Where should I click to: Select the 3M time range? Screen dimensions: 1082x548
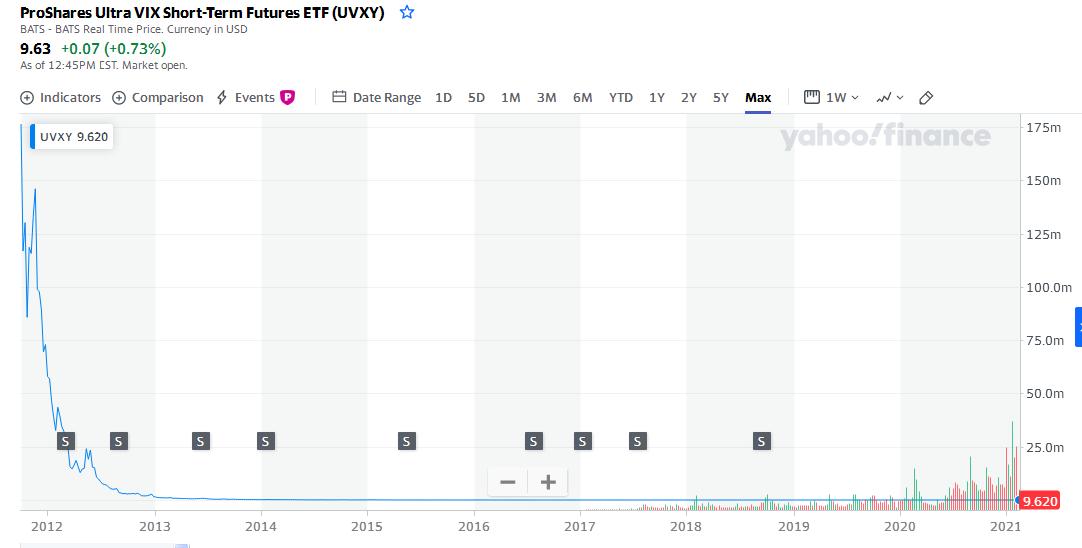[x=547, y=97]
